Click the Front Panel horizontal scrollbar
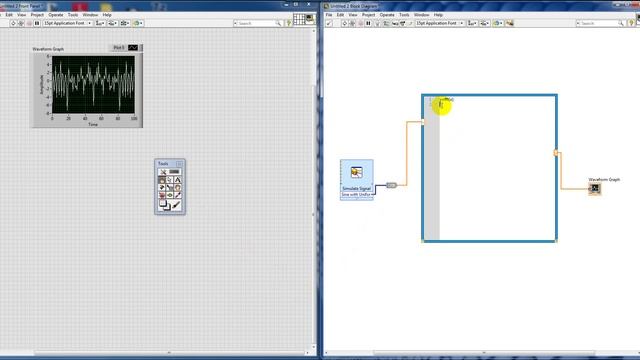This screenshot has height=360, width=640. (169, 353)
